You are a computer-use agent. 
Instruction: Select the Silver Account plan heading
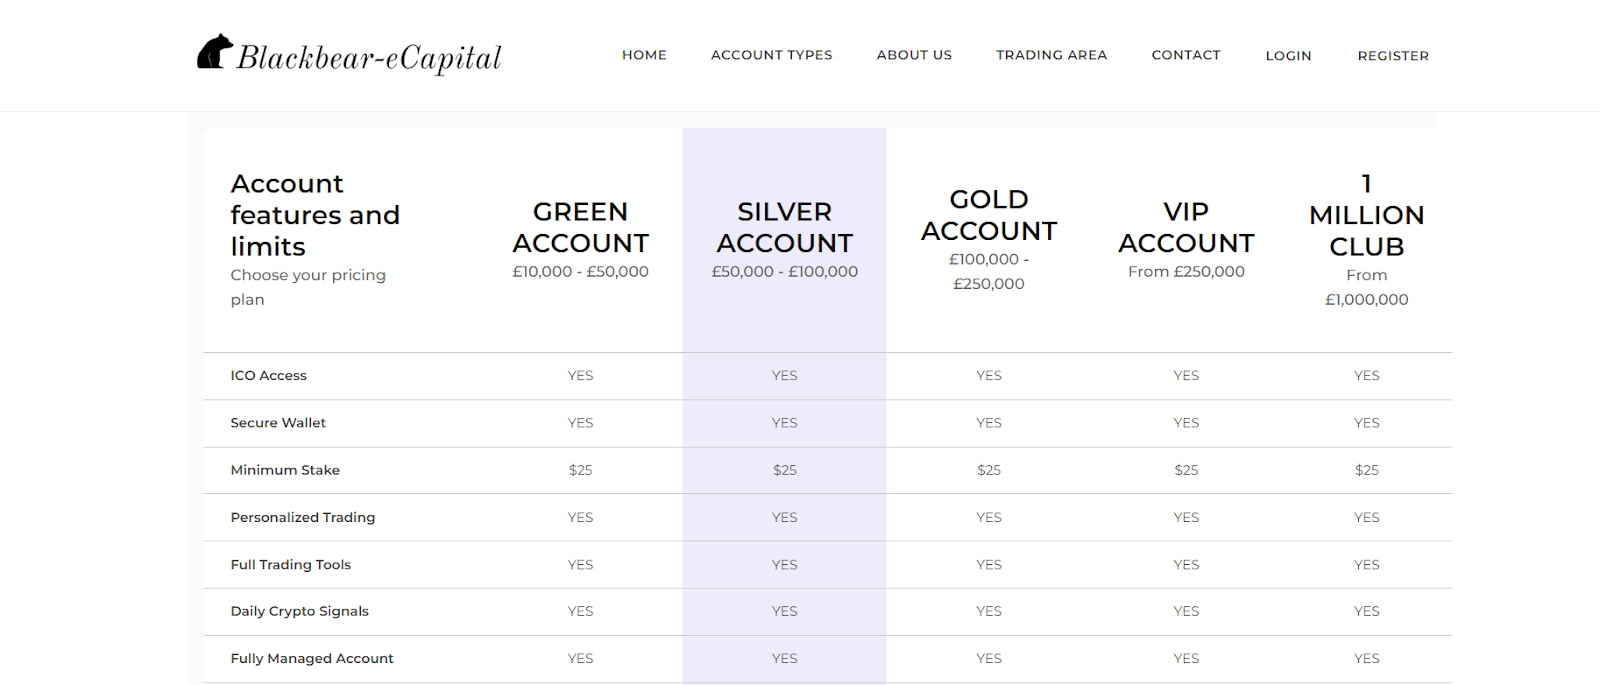(785, 227)
